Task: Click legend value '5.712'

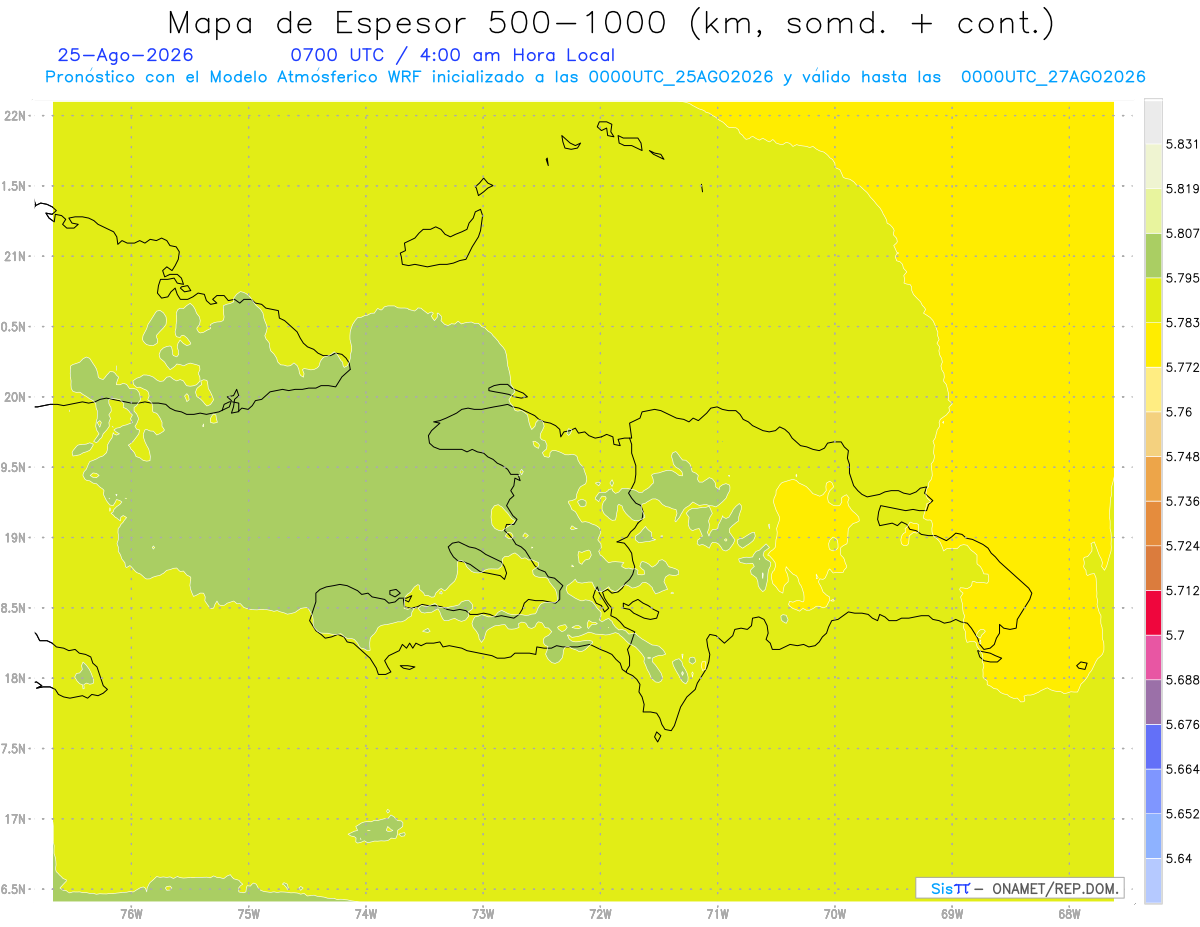Action: [x=1182, y=590]
